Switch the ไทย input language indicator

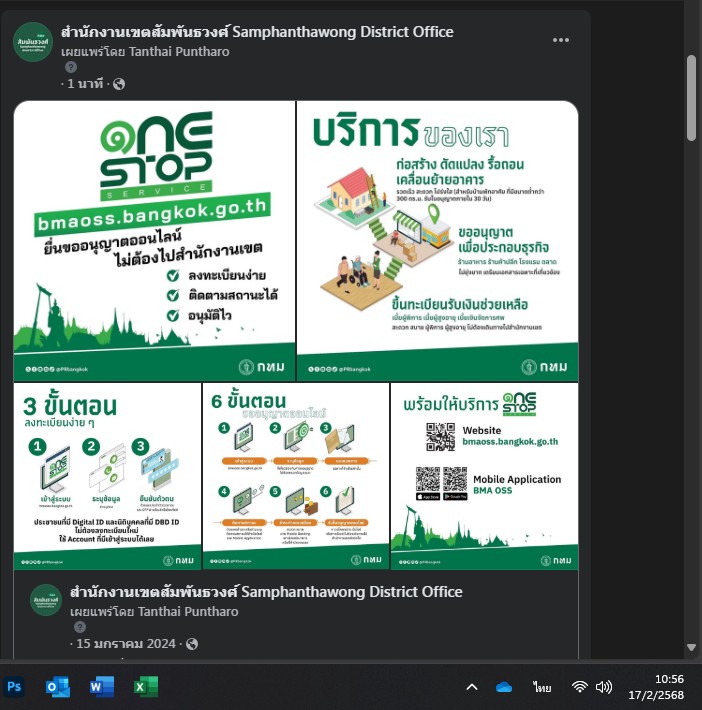pyautogui.click(x=542, y=687)
